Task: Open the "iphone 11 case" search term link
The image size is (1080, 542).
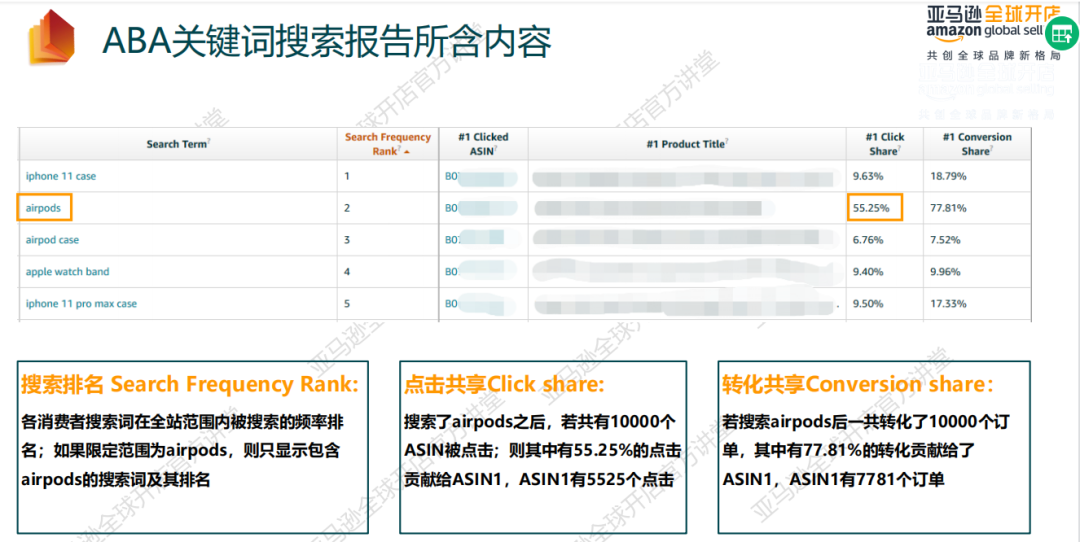Action: [x=61, y=176]
